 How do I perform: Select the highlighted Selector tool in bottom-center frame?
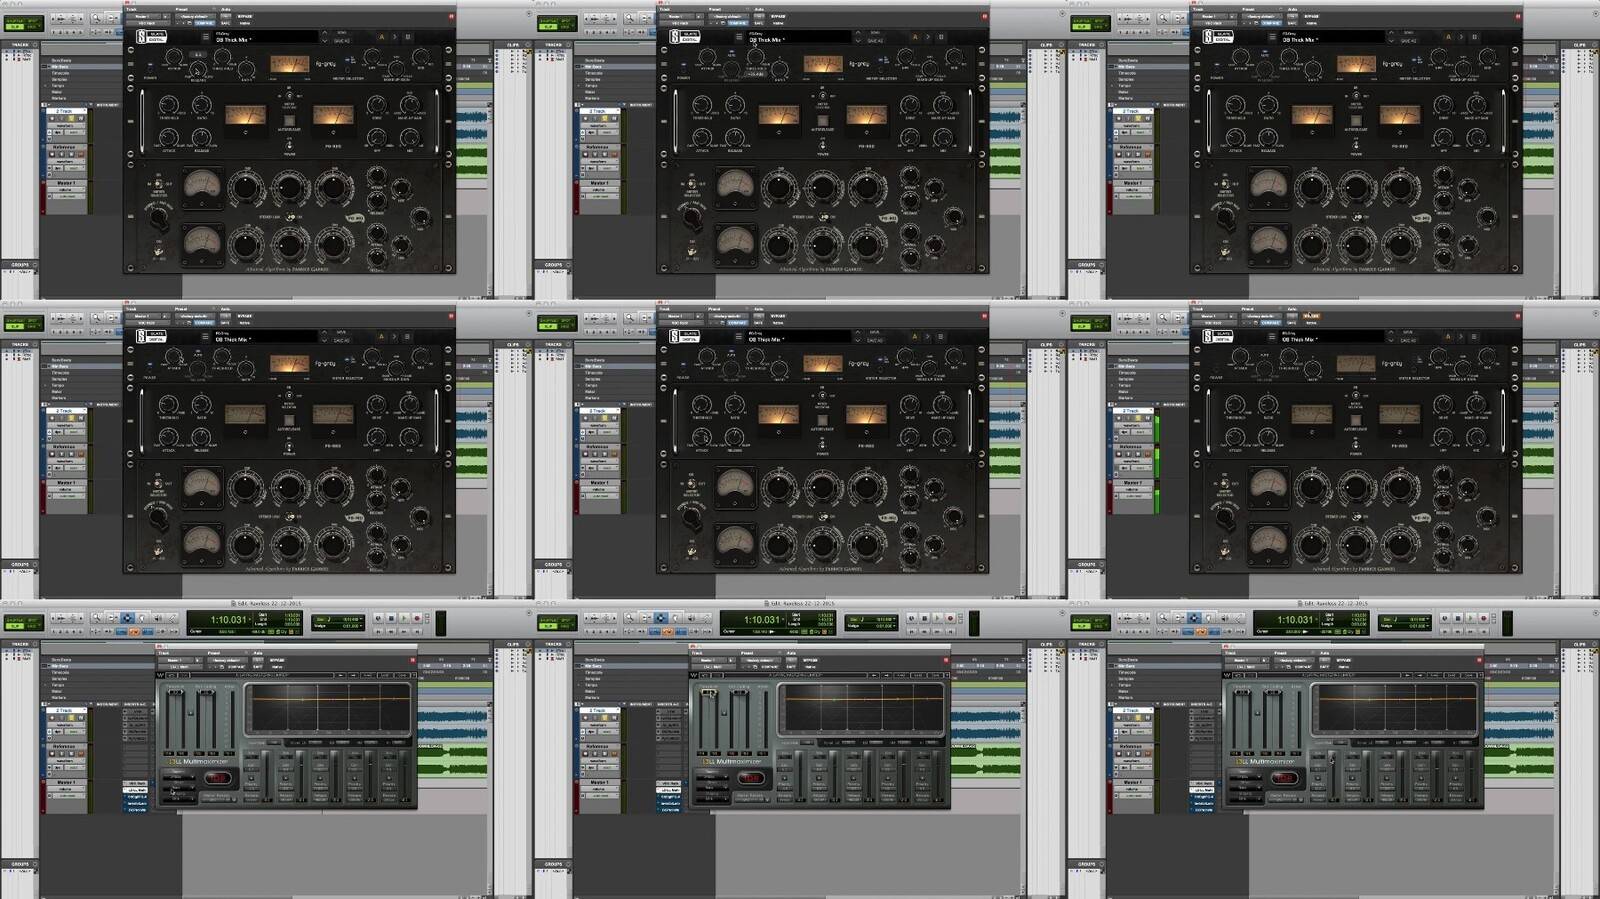click(660, 617)
